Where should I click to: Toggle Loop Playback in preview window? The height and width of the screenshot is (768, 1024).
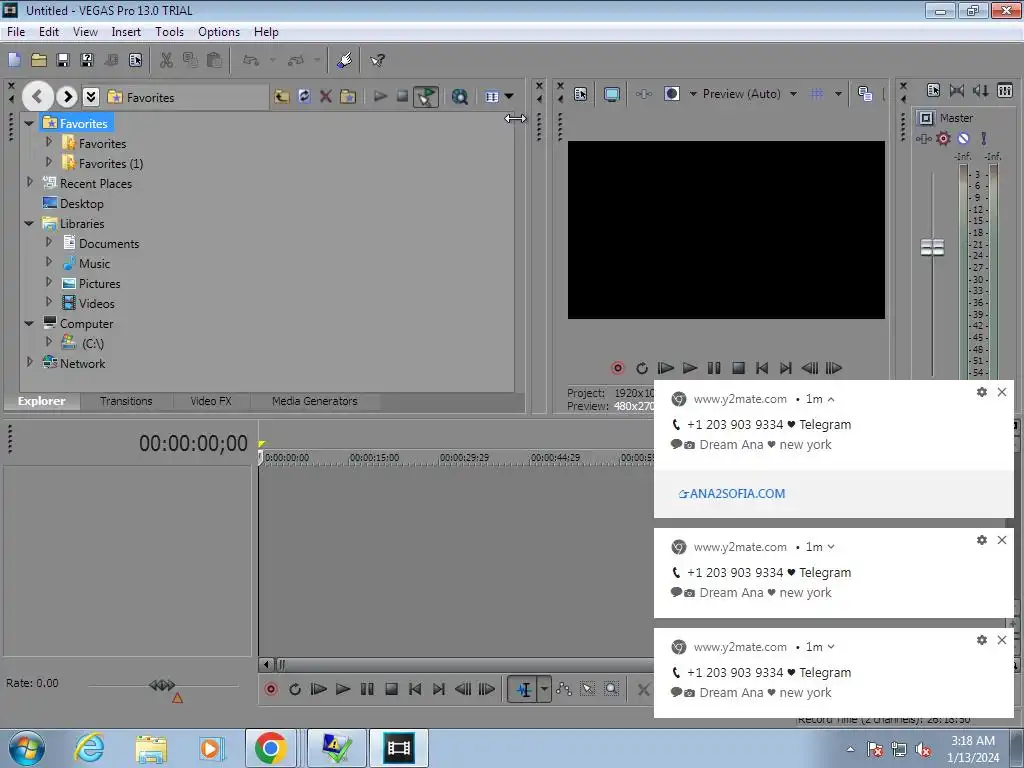[x=642, y=368]
